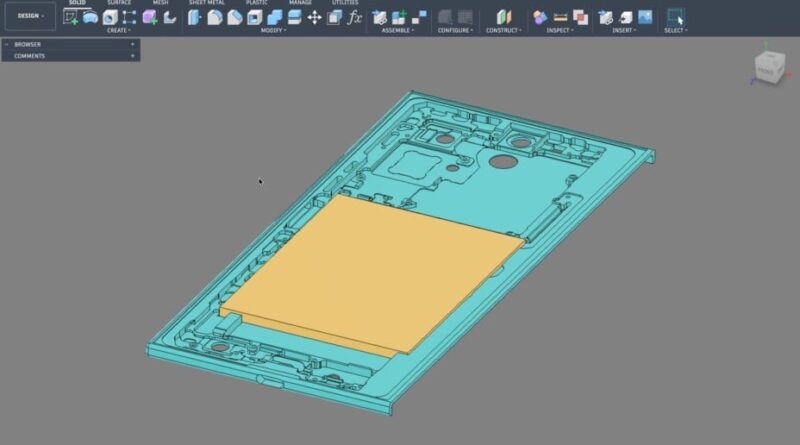This screenshot has height=445, width=800.
Task: Open the Modify dropdown menu
Action: (273, 30)
